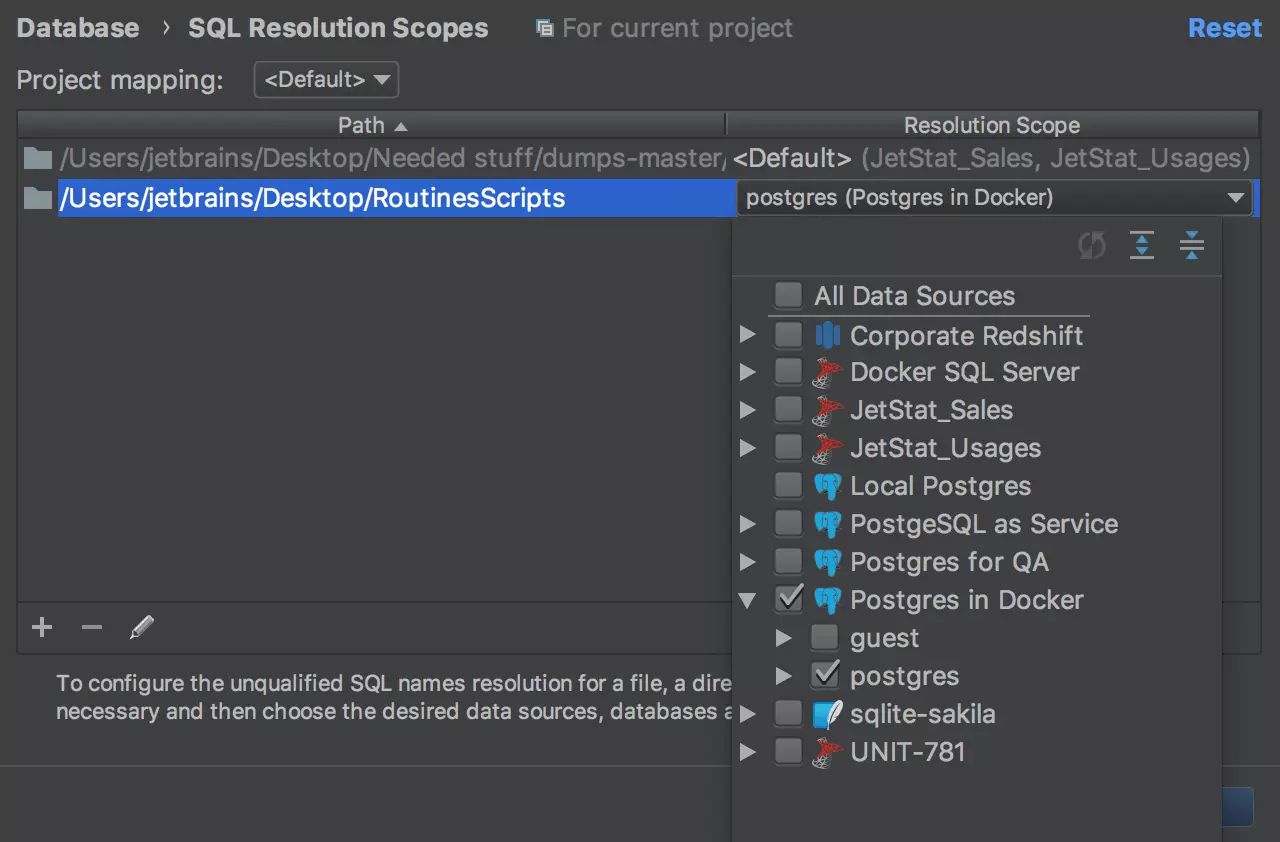Click the sqlite-sakila feather icon

pyautogui.click(x=827, y=714)
